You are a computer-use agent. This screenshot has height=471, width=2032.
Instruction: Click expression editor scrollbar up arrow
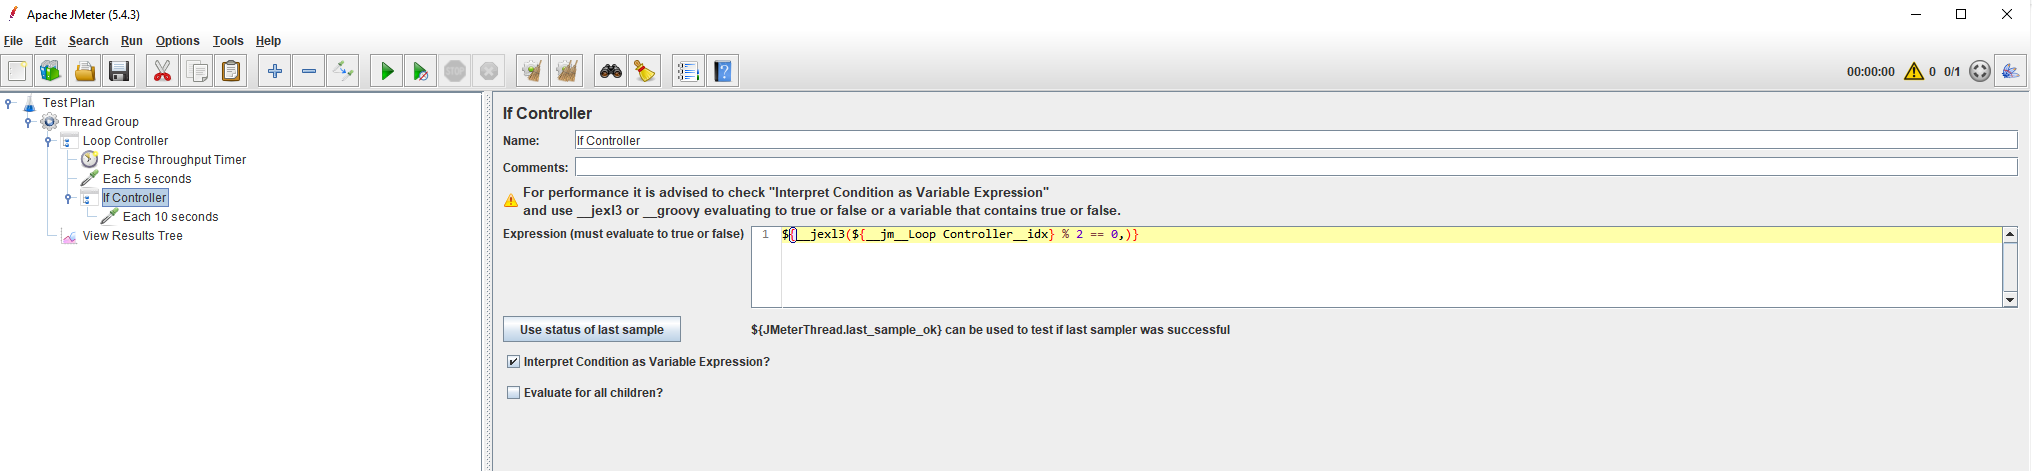click(2010, 234)
